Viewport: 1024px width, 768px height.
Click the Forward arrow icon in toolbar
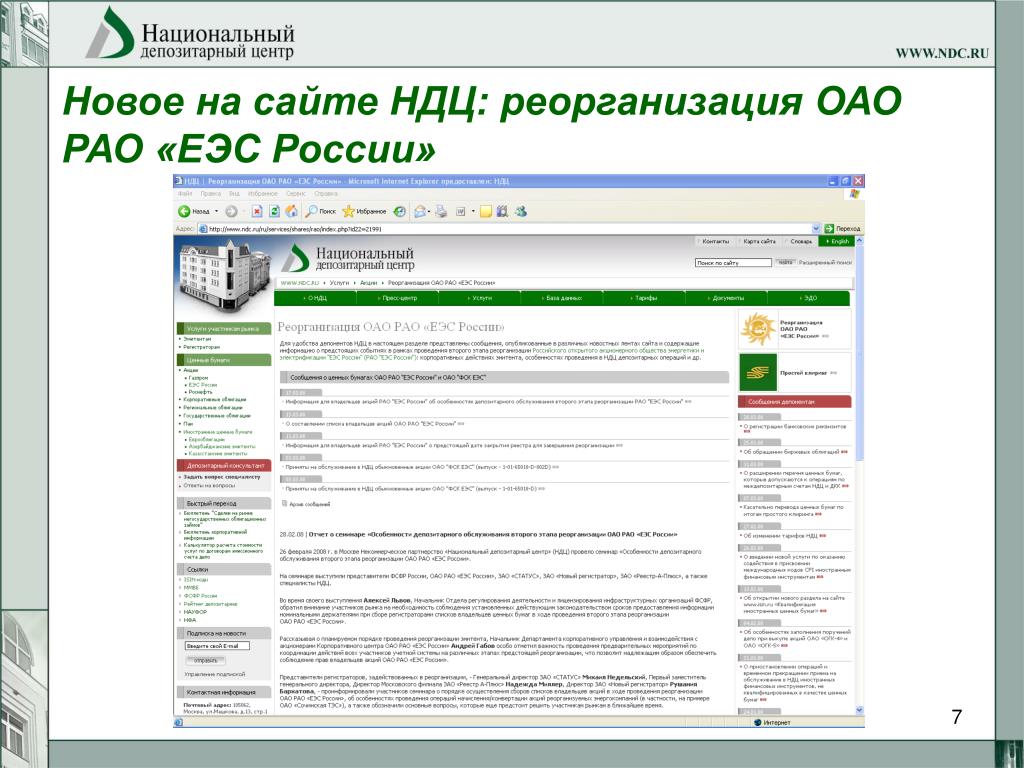(x=231, y=211)
